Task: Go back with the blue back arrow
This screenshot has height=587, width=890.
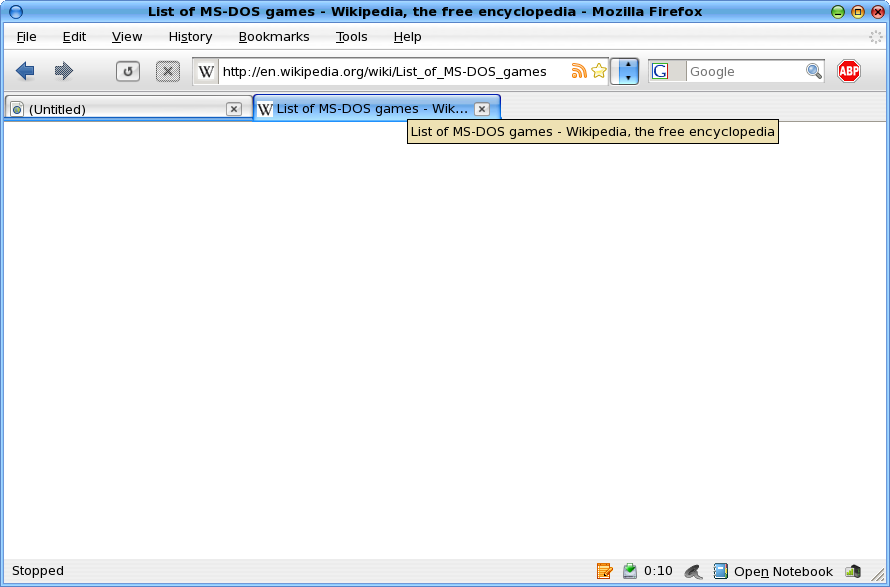Action: pyautogui.click(x=25, y=71)
